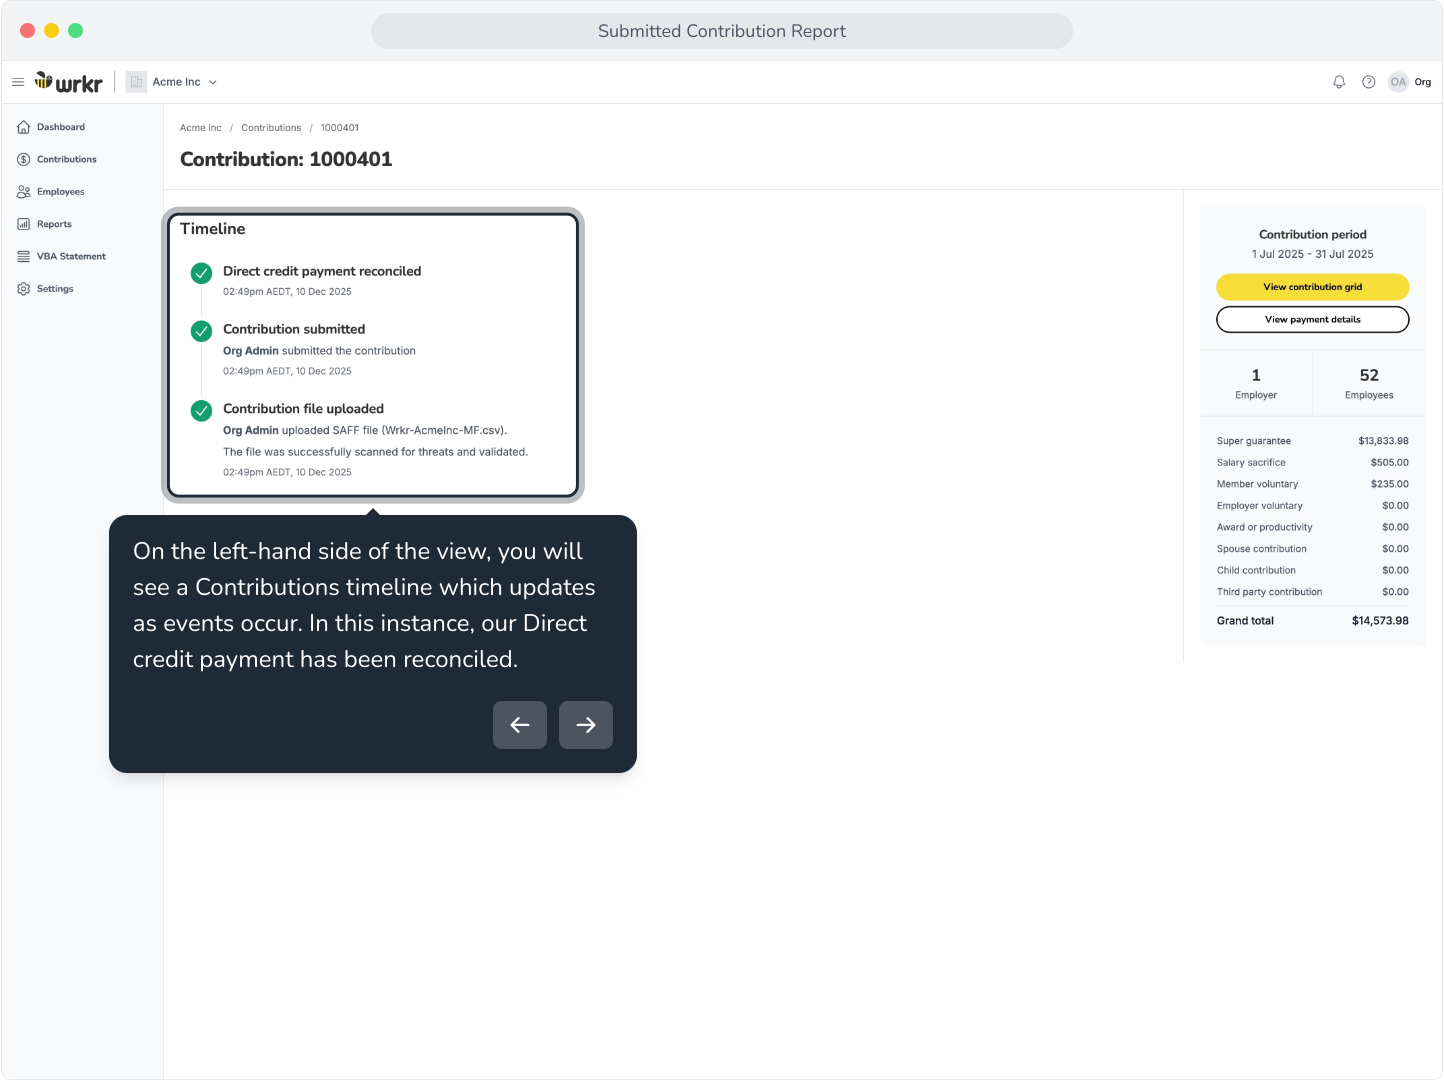
Task: Click the Child contribution row label
Action: [1256, 570]
